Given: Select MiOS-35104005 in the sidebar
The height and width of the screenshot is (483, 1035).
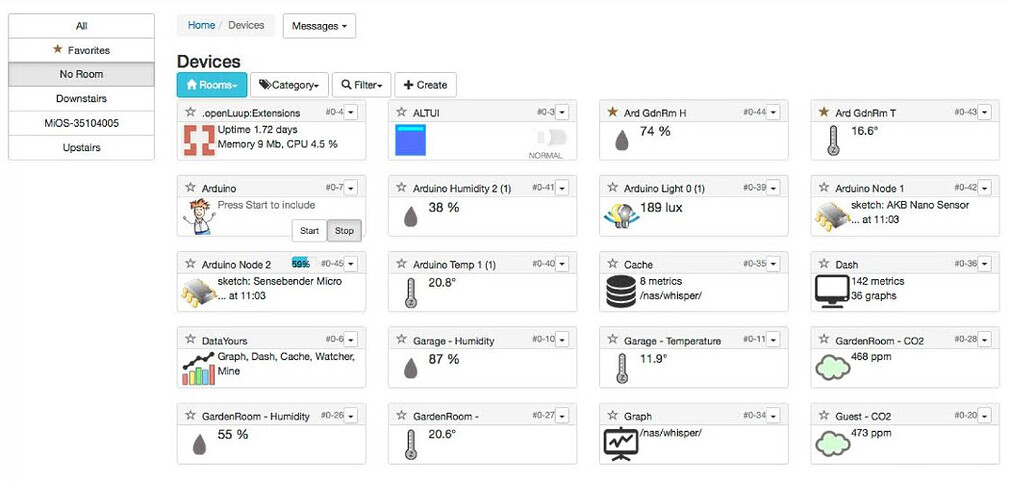Looking at the screenshot, I should click(81, 123).
